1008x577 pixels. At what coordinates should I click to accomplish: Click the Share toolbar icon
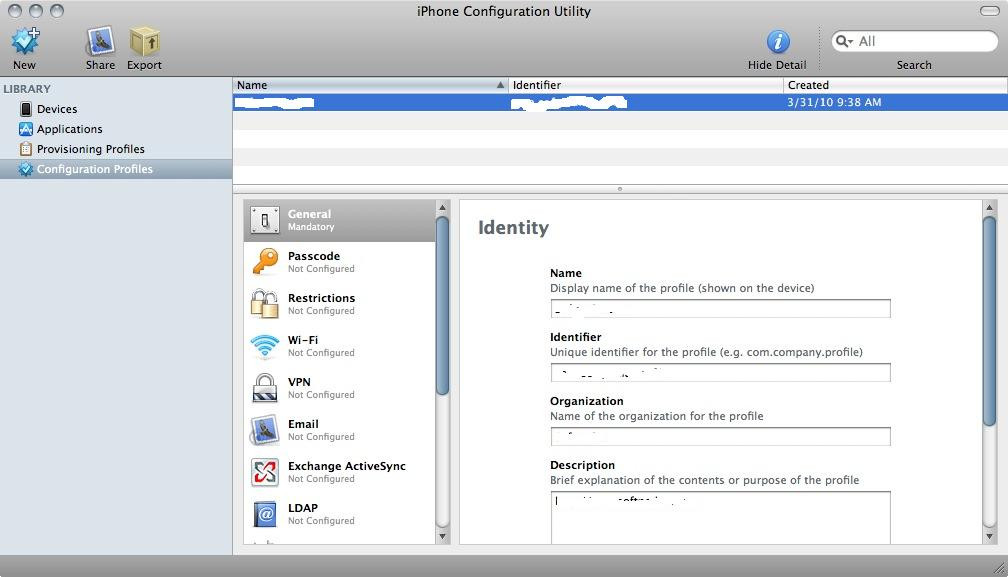pos(100,41)
